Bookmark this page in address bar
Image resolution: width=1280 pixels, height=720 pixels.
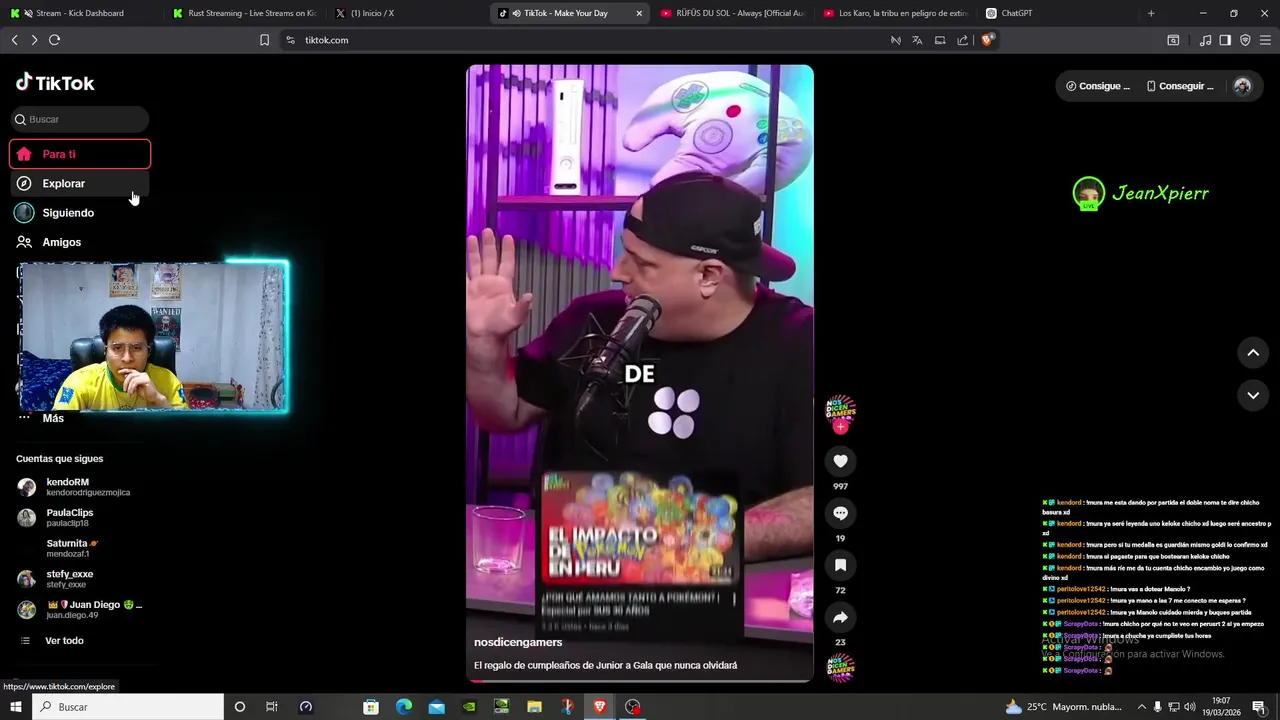(x=264, y=40)
